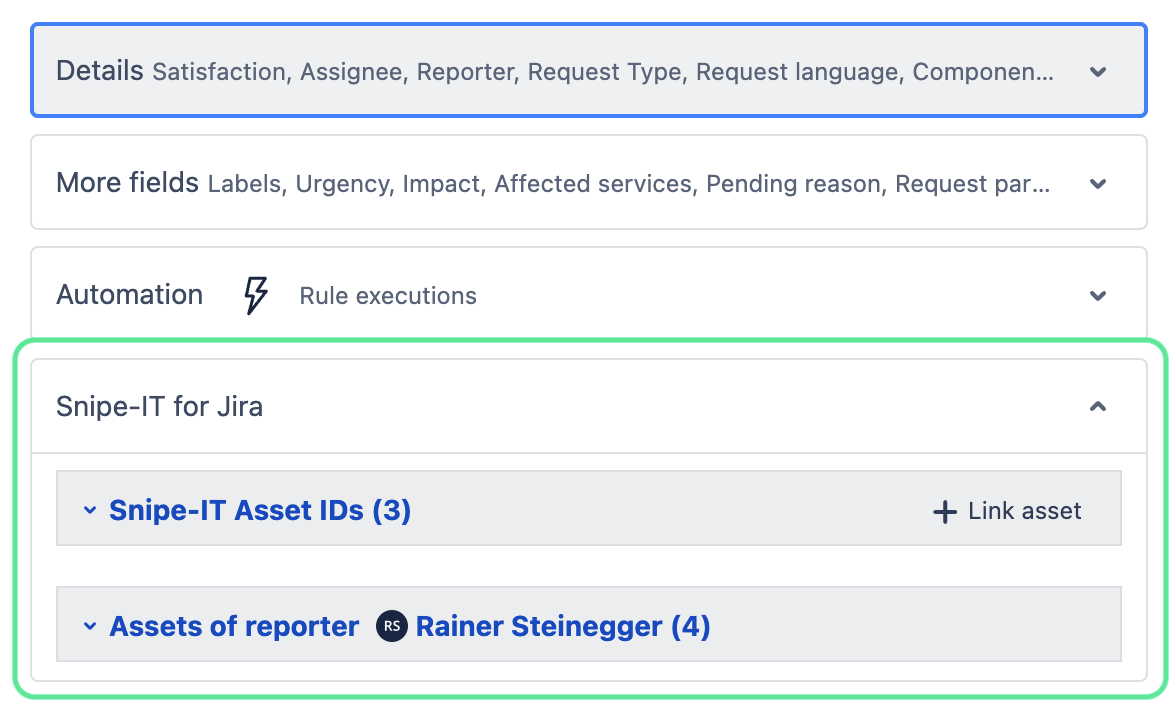Image resolution: width=1176 pixels, height=714 pixels.
Task: Click the Automation lightning bolt icon
Action: click(257, 296)
